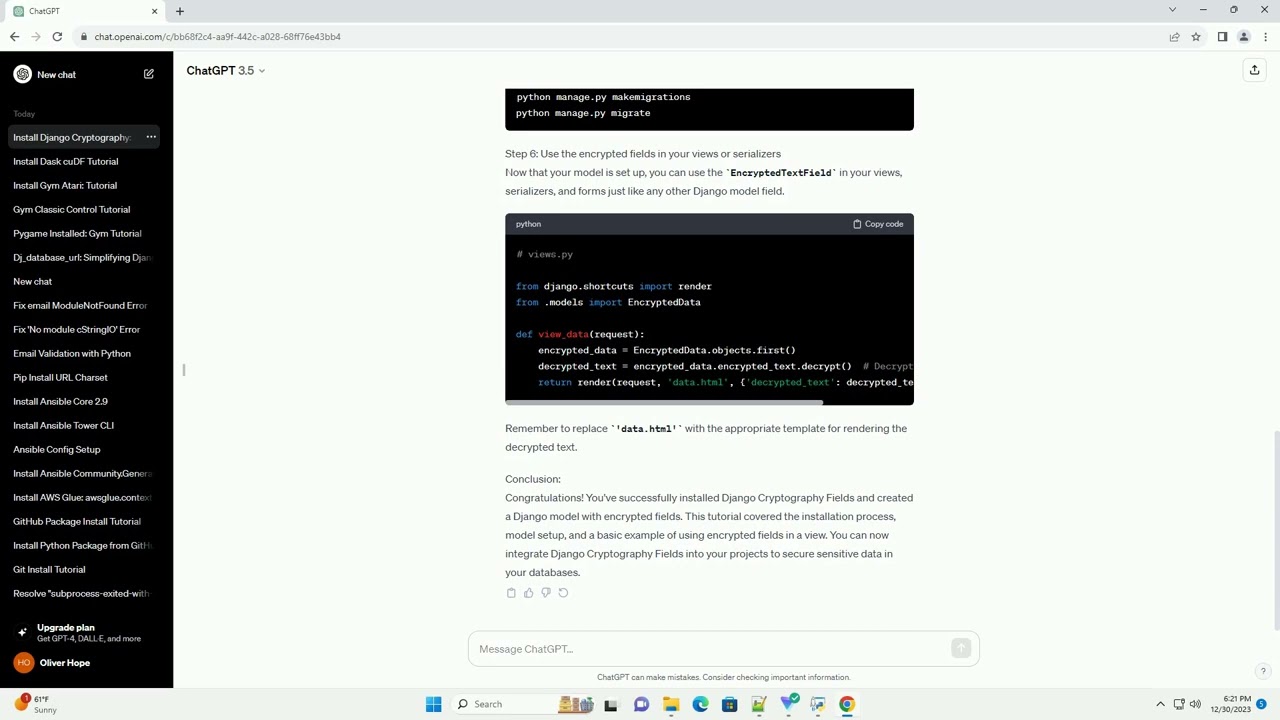Image resolution: width=1280 pixels, height=720 pixels.
Task: Open GitHub Package Install Tutorial chat
Action: click(86, 521)
